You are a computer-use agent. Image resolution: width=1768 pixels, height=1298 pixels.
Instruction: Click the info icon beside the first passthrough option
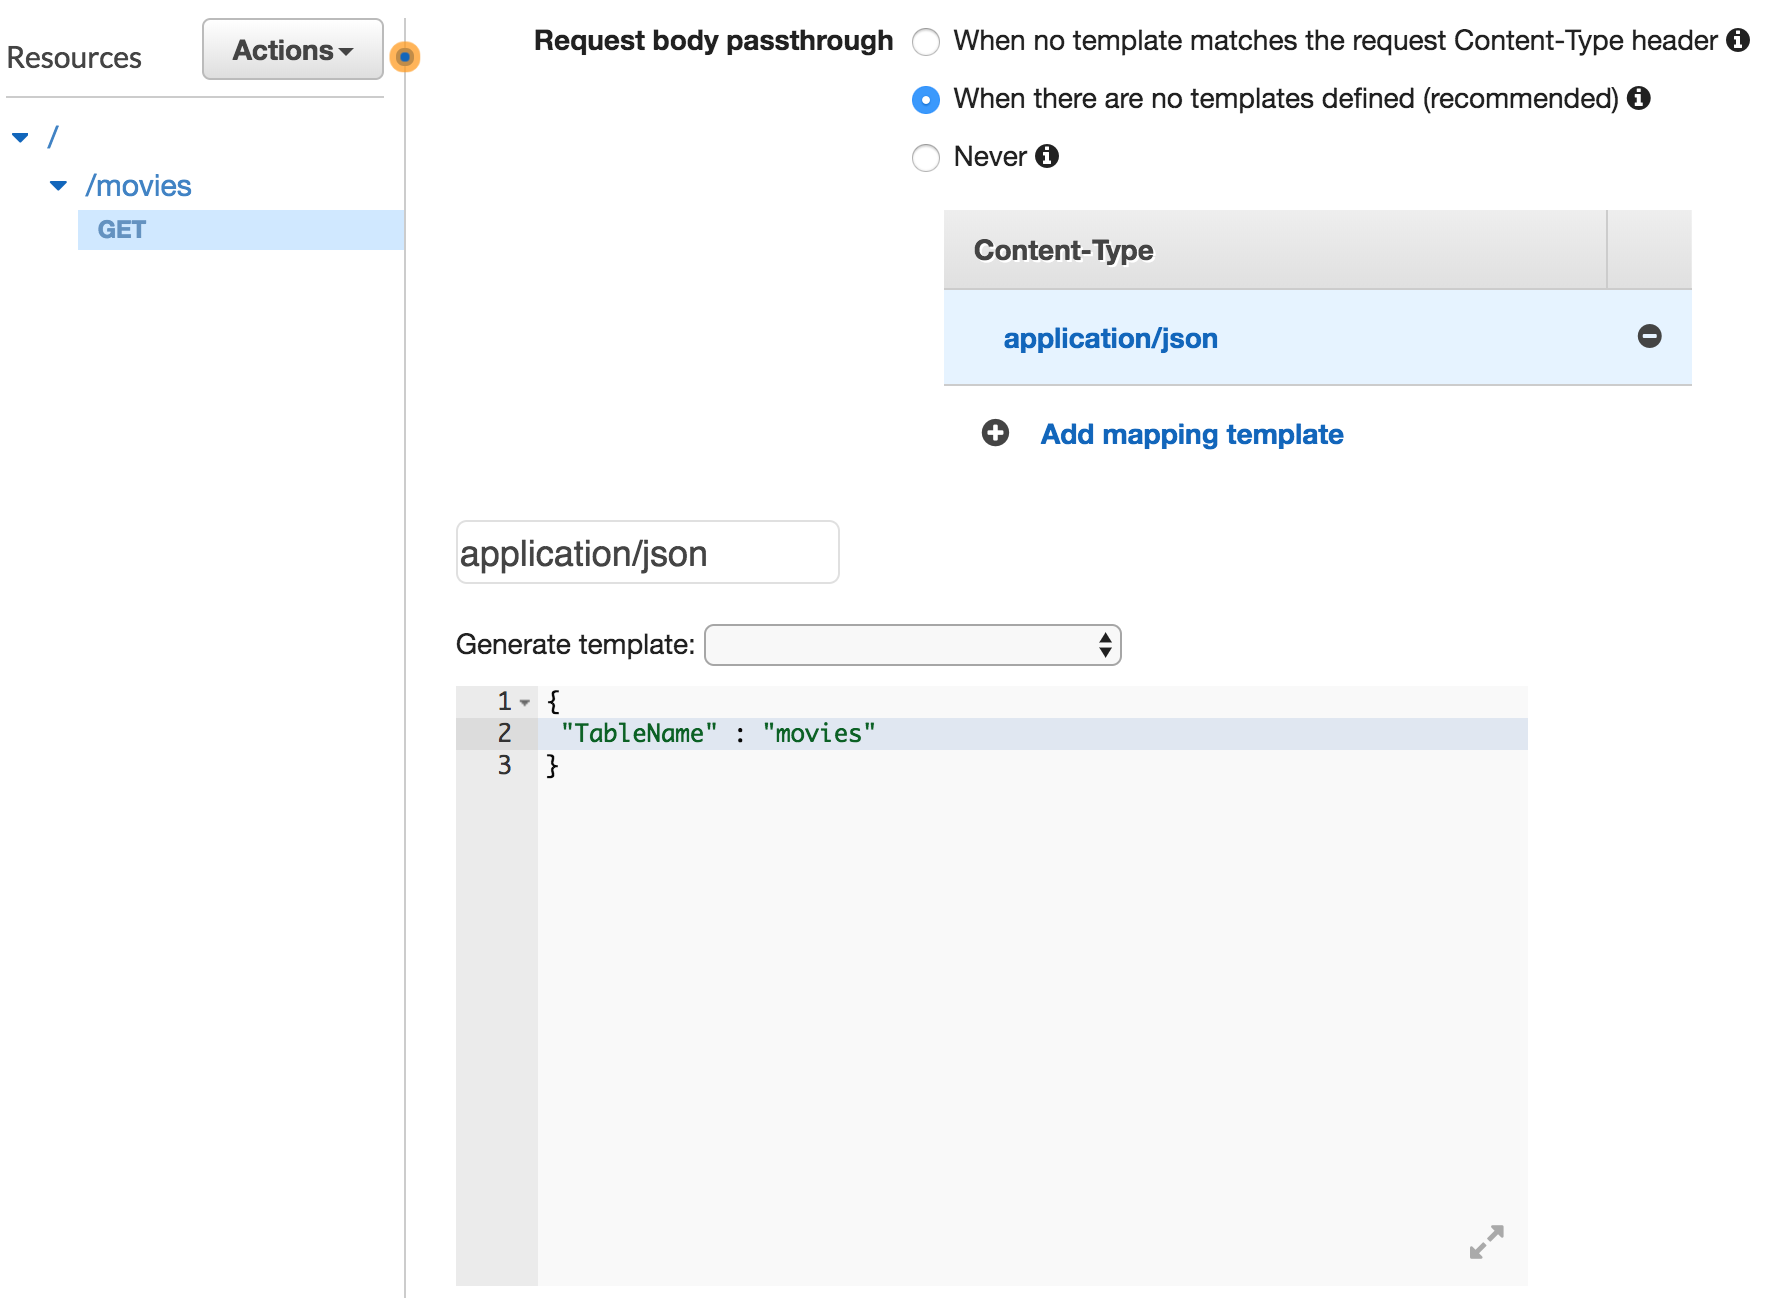1738,41
